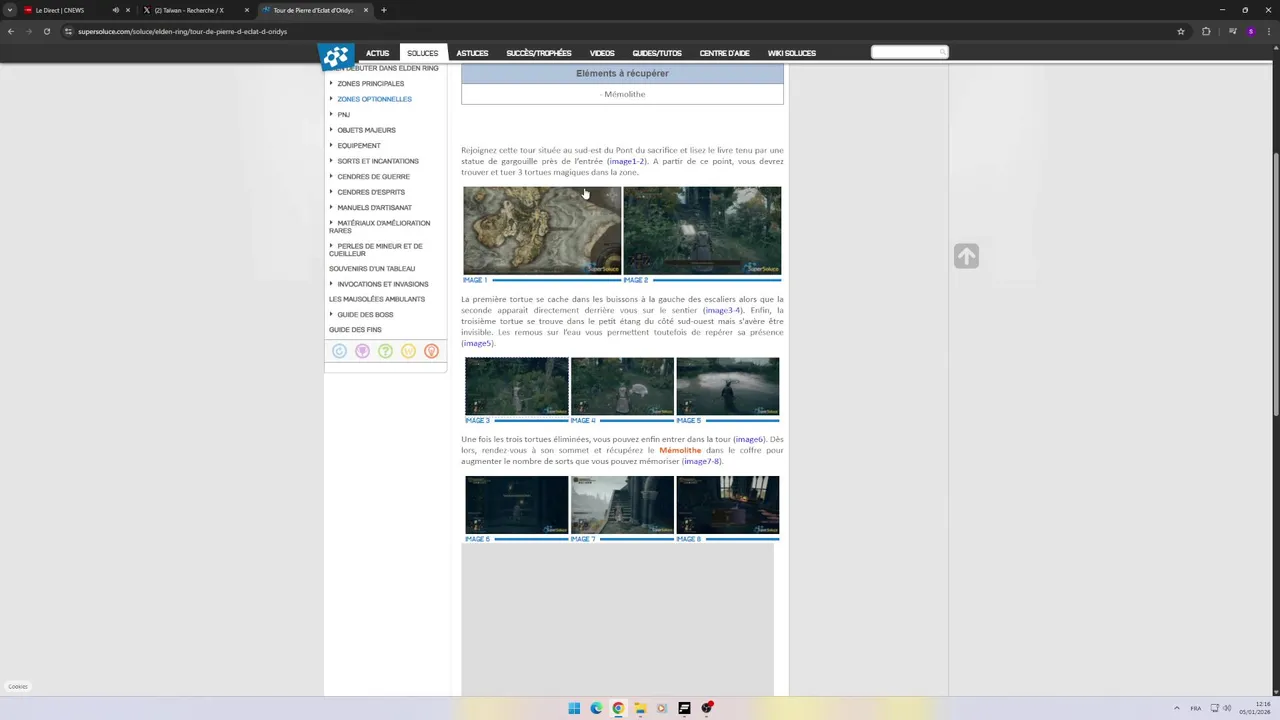
Task: Follow the image3-4 link in the text
Action: 723,310
